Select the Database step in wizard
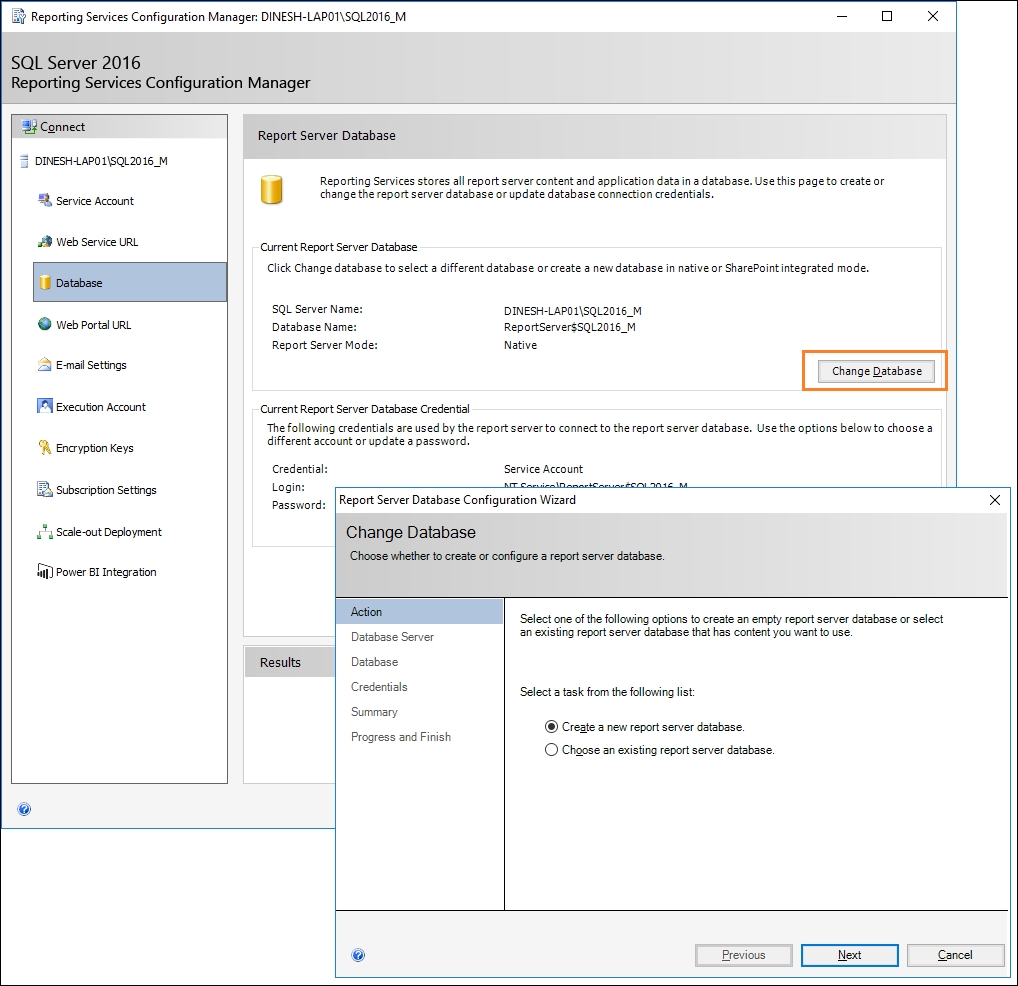Screen dimensions: 1018x986 [x=375, y=661]
